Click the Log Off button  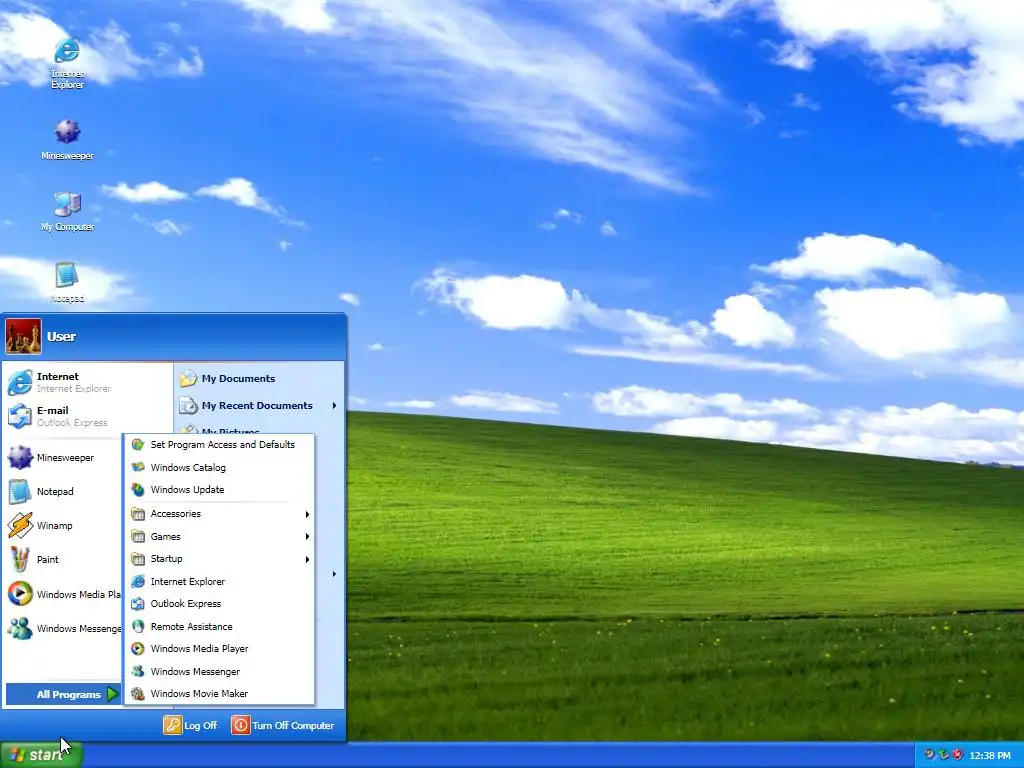coord(190,725)
